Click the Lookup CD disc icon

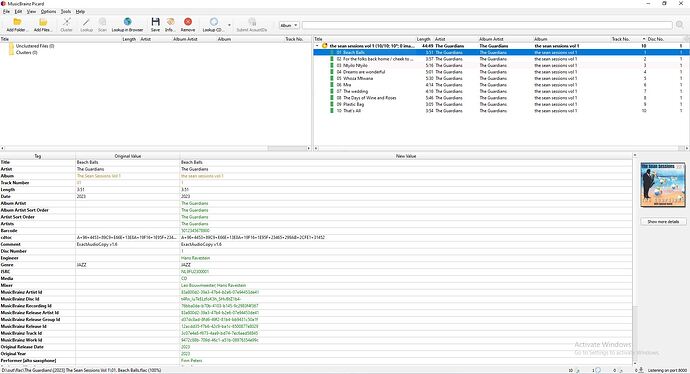click(213, 22)
